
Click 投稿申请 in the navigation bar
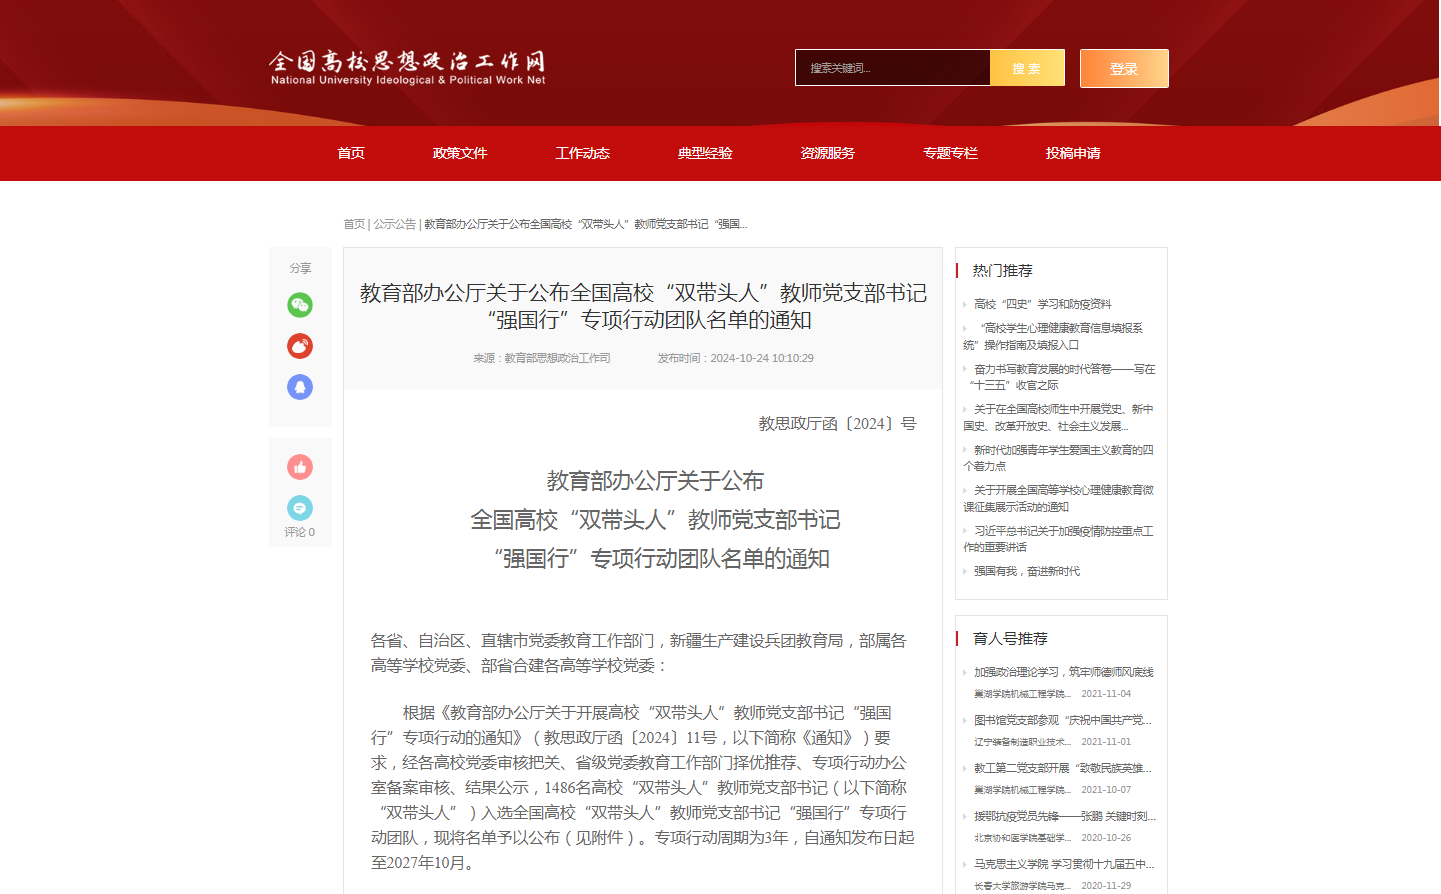[1073, 153]
